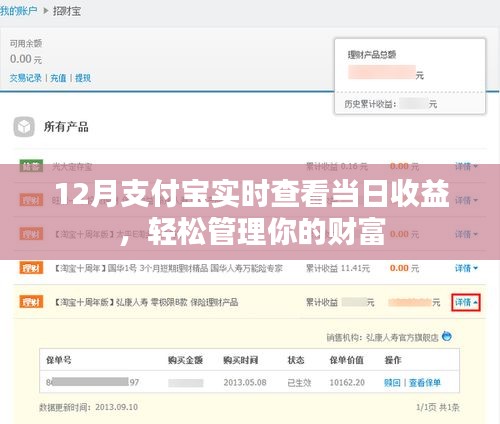The image size is (500, 424).
Task: Expand 详情 on the 大甲E row
Action: tap(466, 234)
